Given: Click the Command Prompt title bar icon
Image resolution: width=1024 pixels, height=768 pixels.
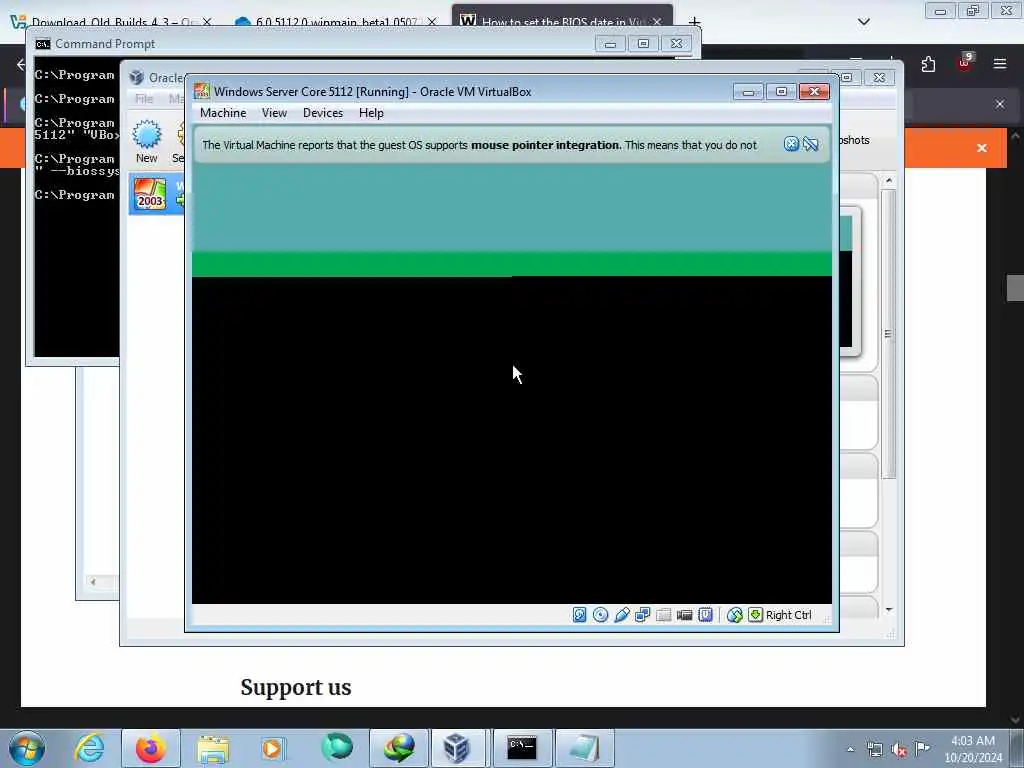Looking at the screenshot, I should 43,44.
